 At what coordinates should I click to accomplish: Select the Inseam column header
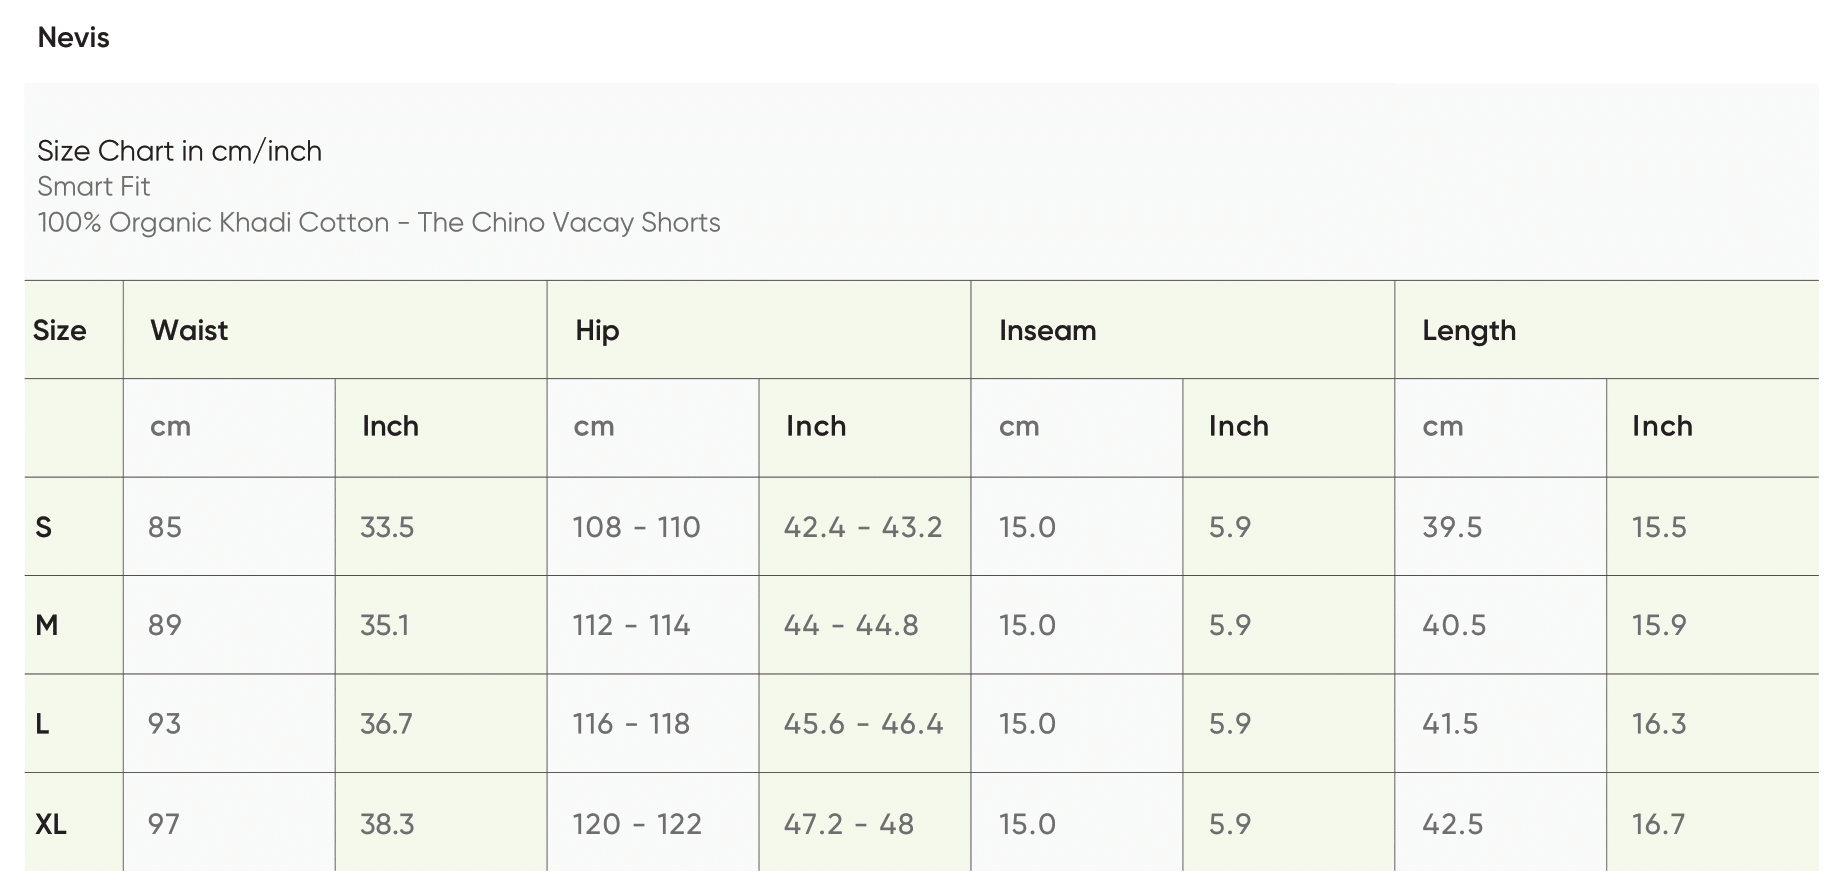[x=1047, y=331]
